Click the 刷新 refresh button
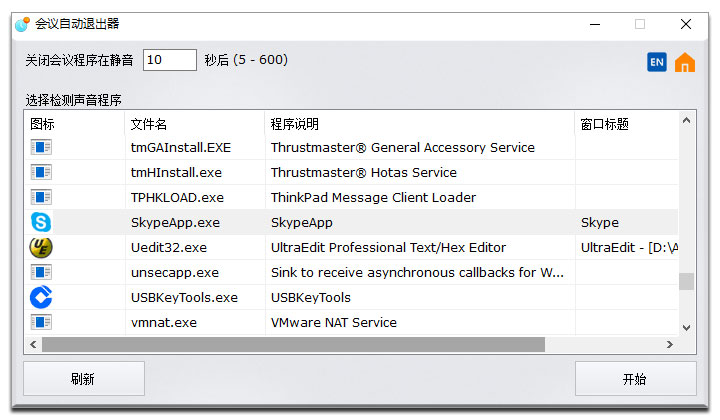 pyautogui.click(x=84, y=379)
